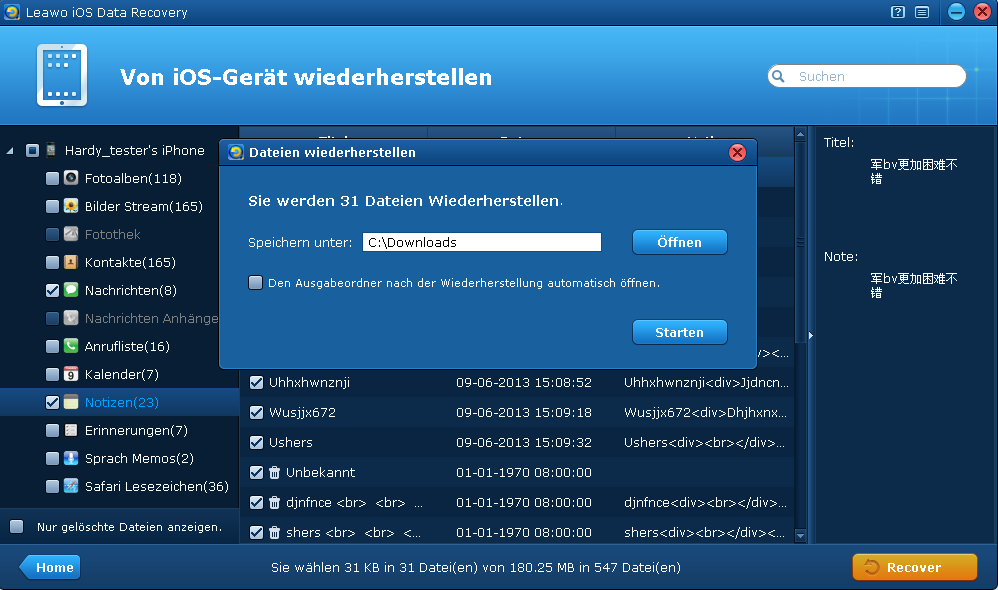
Task: Minimize the application window
Action: (956, 11)
